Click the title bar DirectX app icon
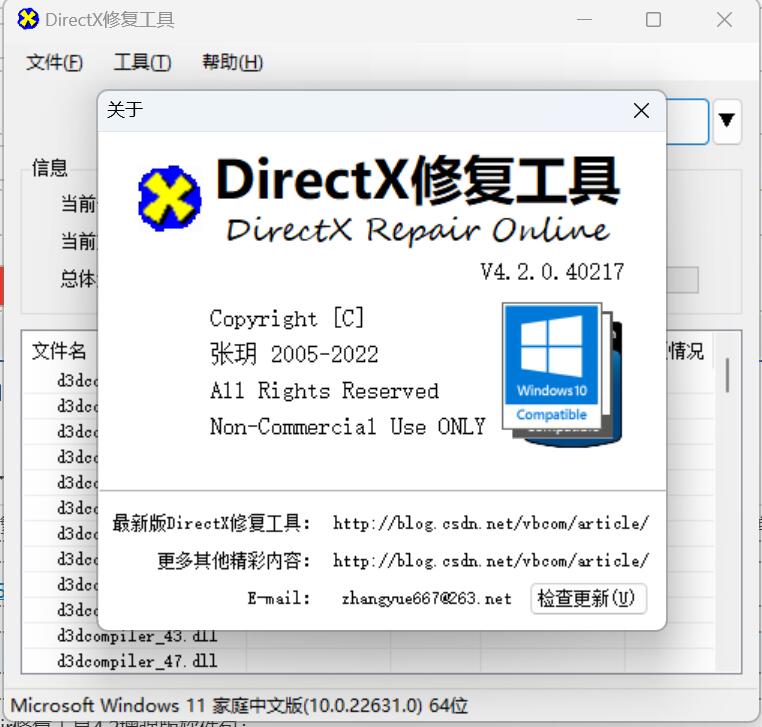The height and width of the screenshot is (727, 762). coord(28,19)
